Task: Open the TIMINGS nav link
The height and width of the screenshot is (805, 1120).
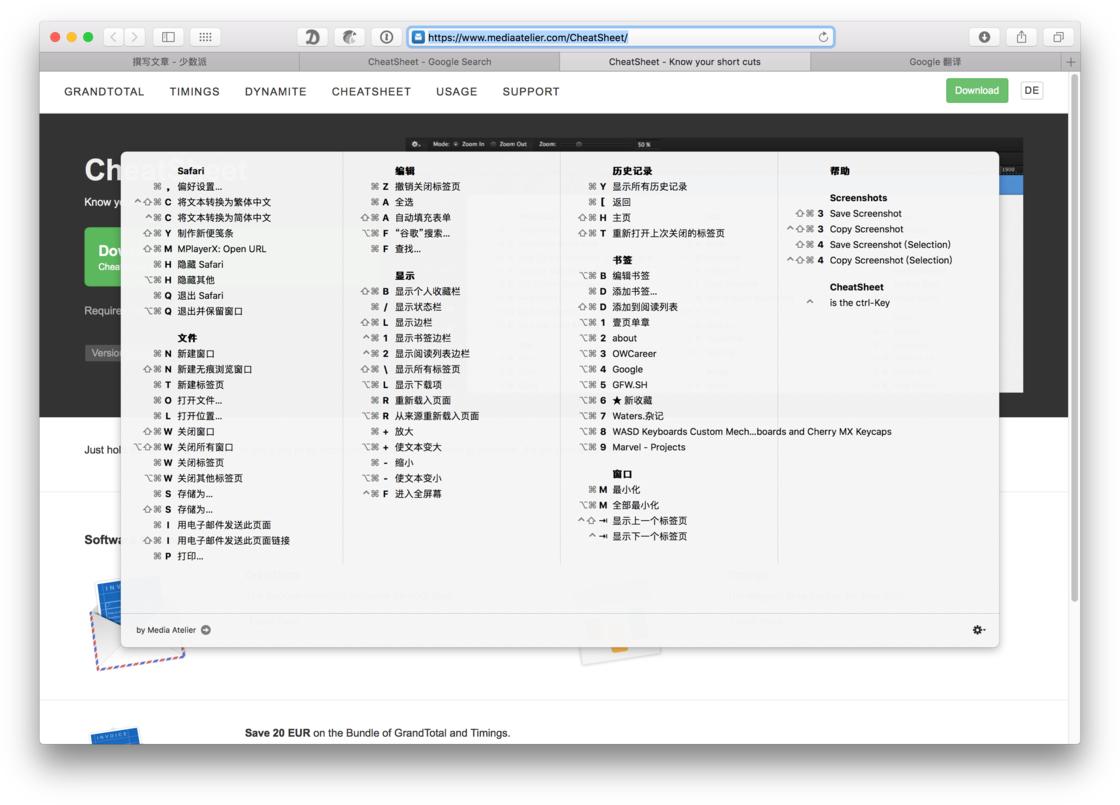Action: pos(194,91)
